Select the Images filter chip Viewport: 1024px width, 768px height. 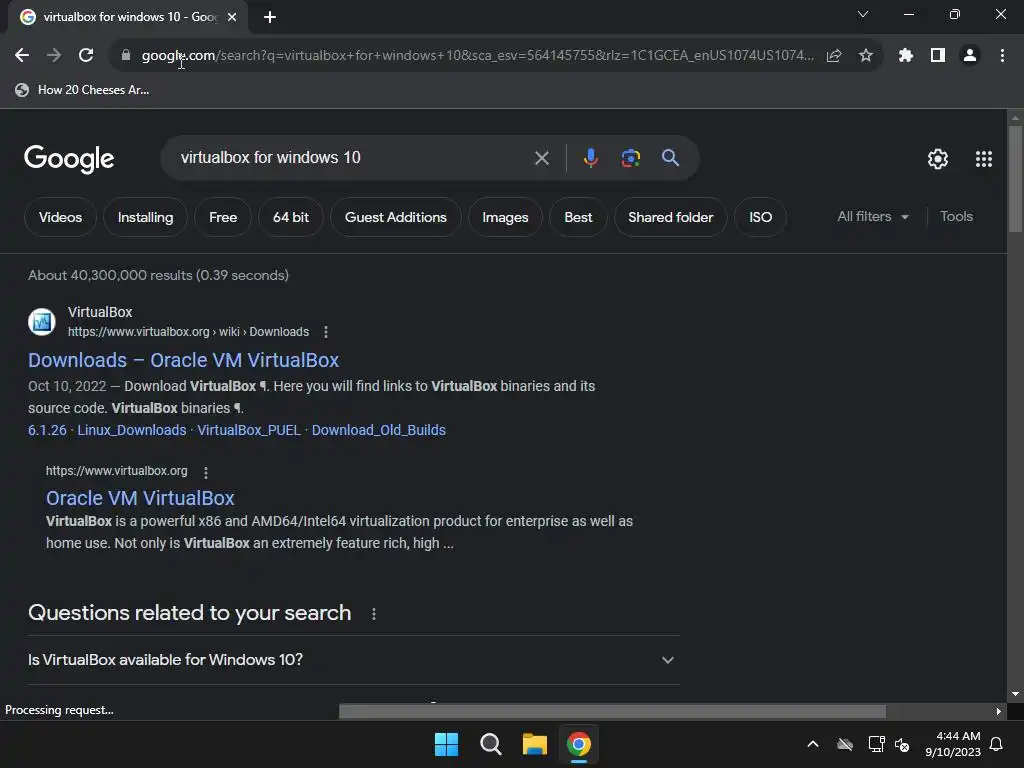[x=505, y=217]
